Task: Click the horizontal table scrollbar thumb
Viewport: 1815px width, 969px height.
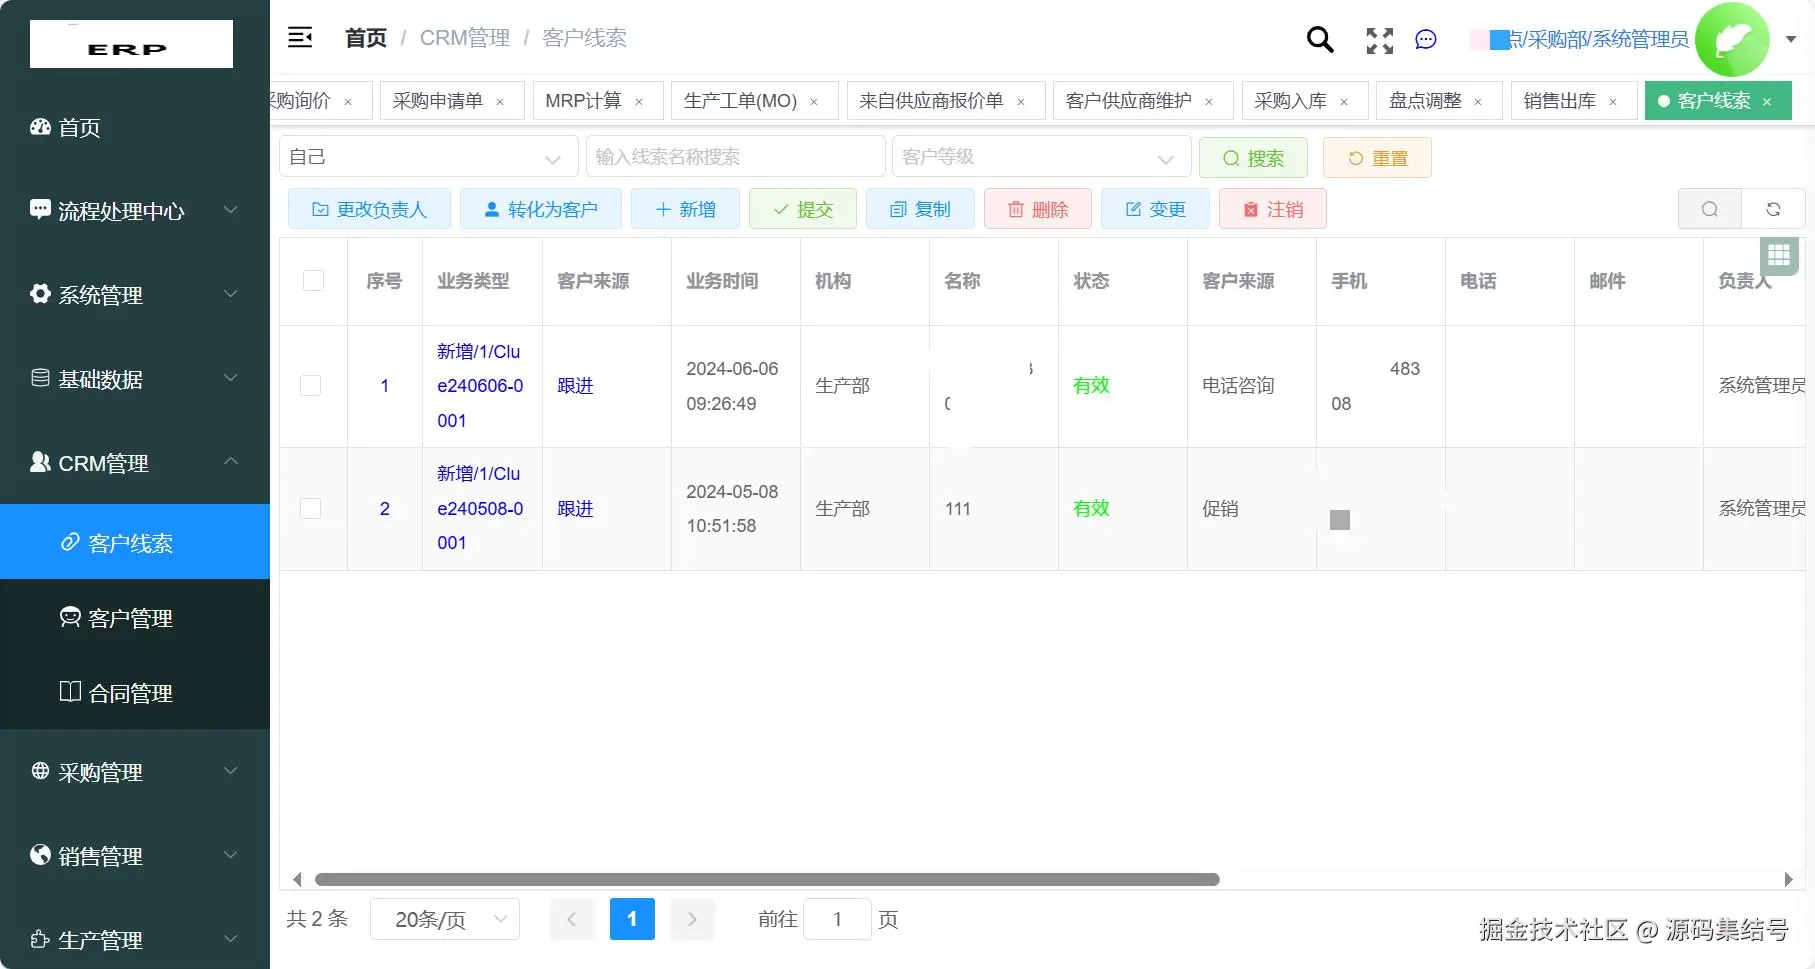Action: [767, 880]
